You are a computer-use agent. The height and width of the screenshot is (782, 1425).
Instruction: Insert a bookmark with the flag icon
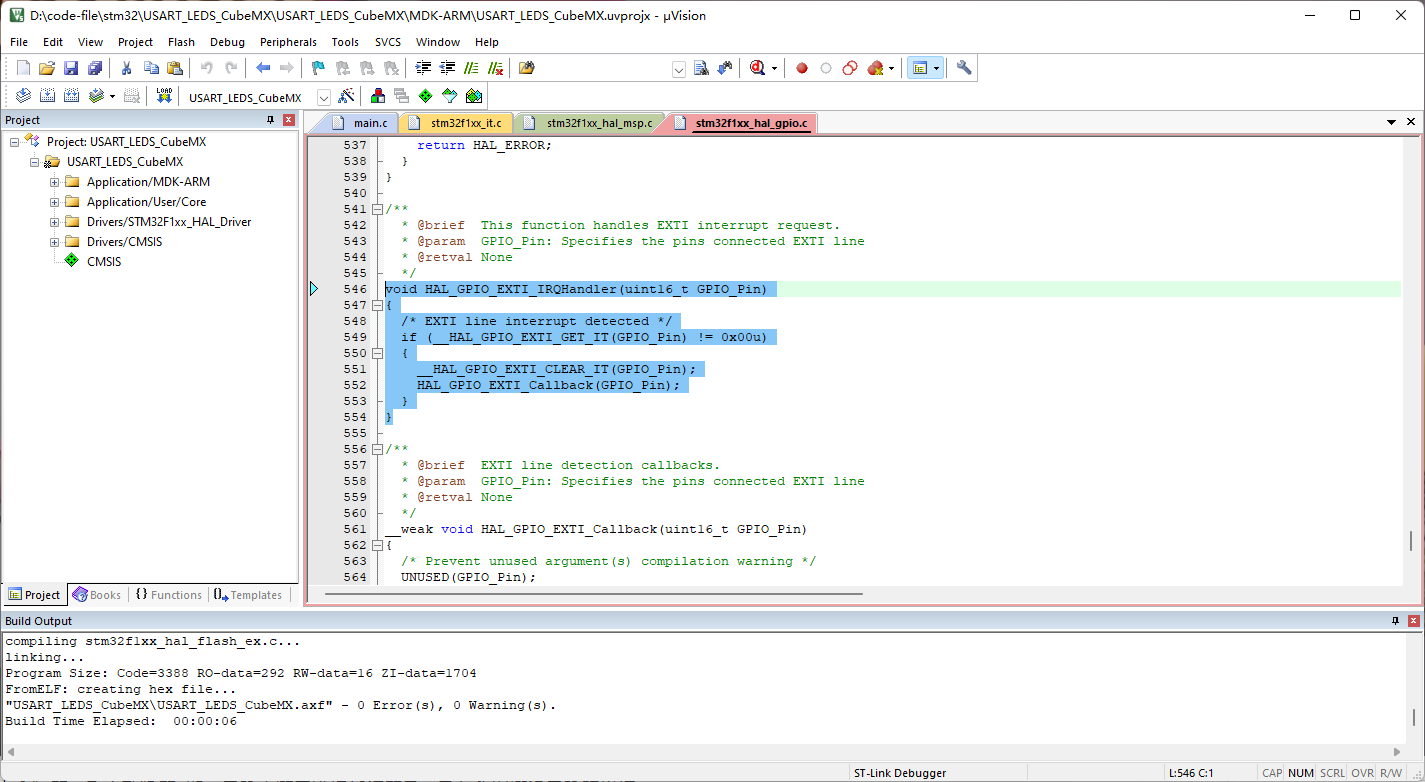tap(318, 68)
